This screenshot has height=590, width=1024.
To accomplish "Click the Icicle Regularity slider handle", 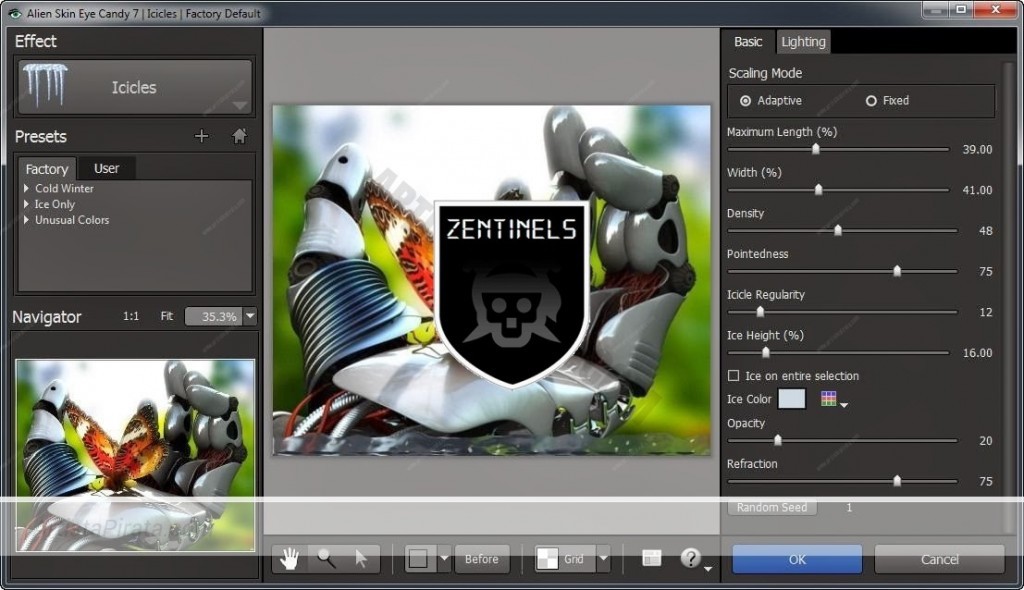I will [760, 312].
